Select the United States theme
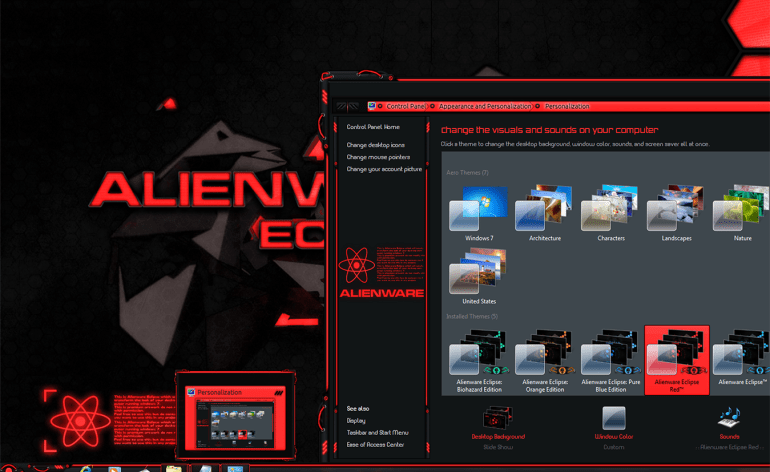Image resolution: width=770 pixels, height=472 pixels. pyautogui.click(x=479, y=276)
